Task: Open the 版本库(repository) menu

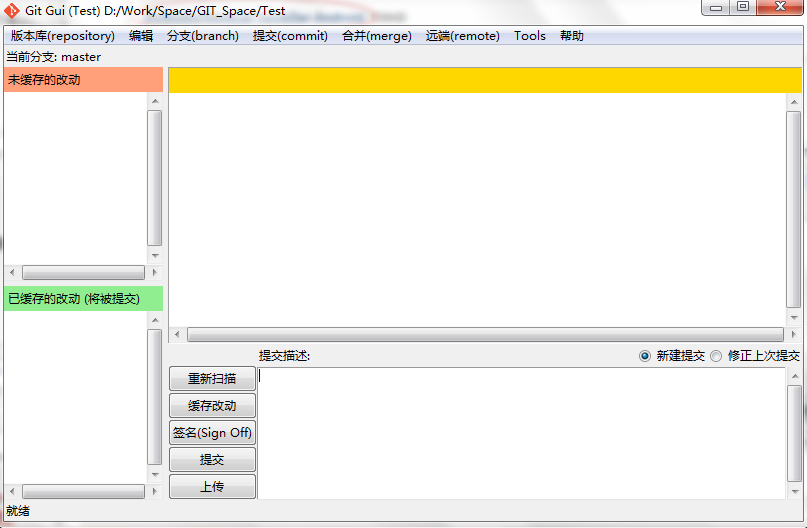Action: tap(63, 36)
